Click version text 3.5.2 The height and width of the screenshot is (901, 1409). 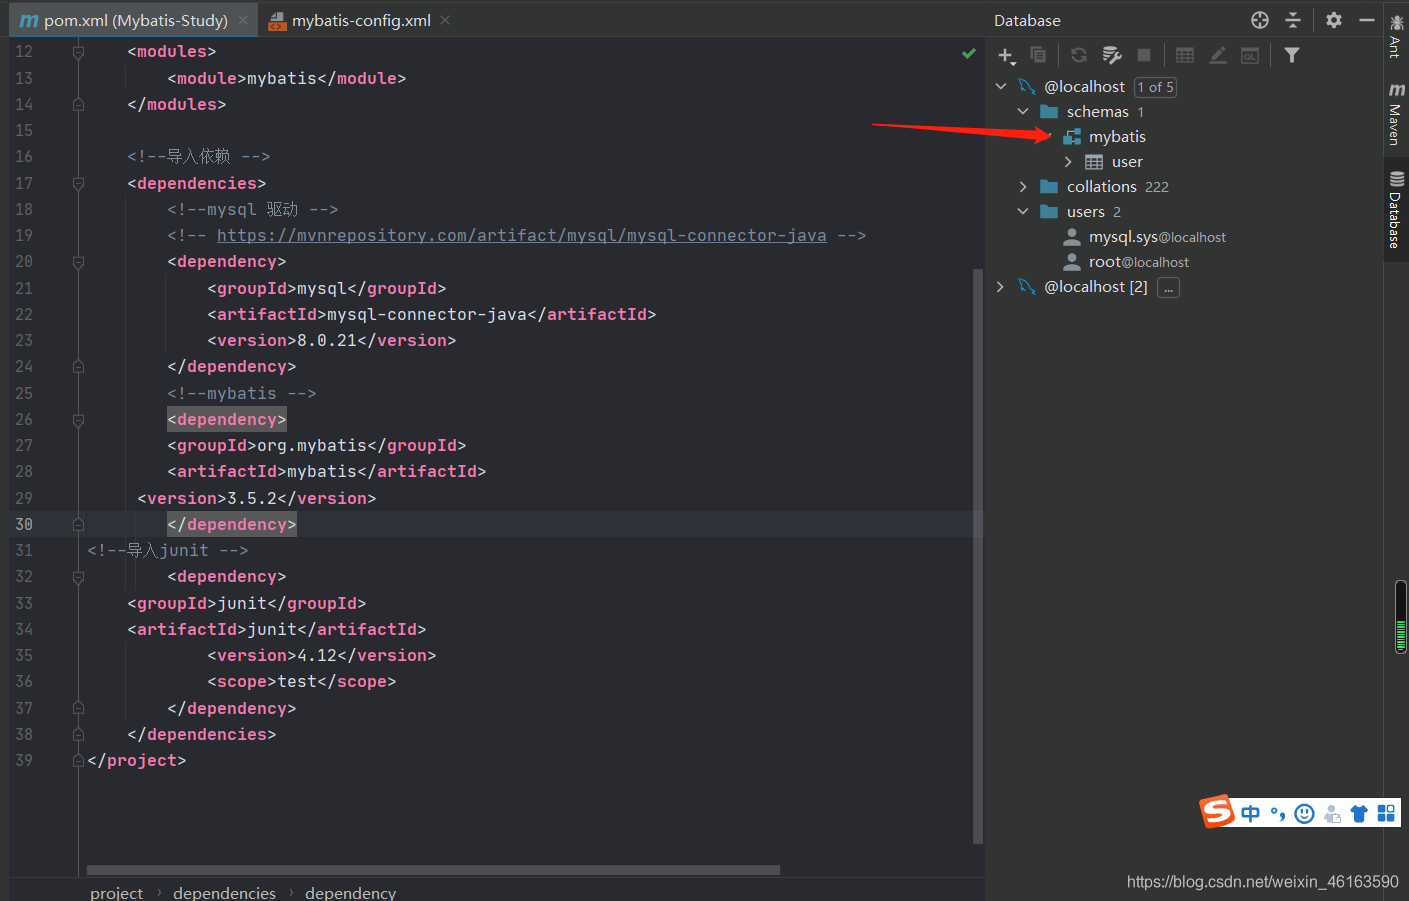[252, 499]
